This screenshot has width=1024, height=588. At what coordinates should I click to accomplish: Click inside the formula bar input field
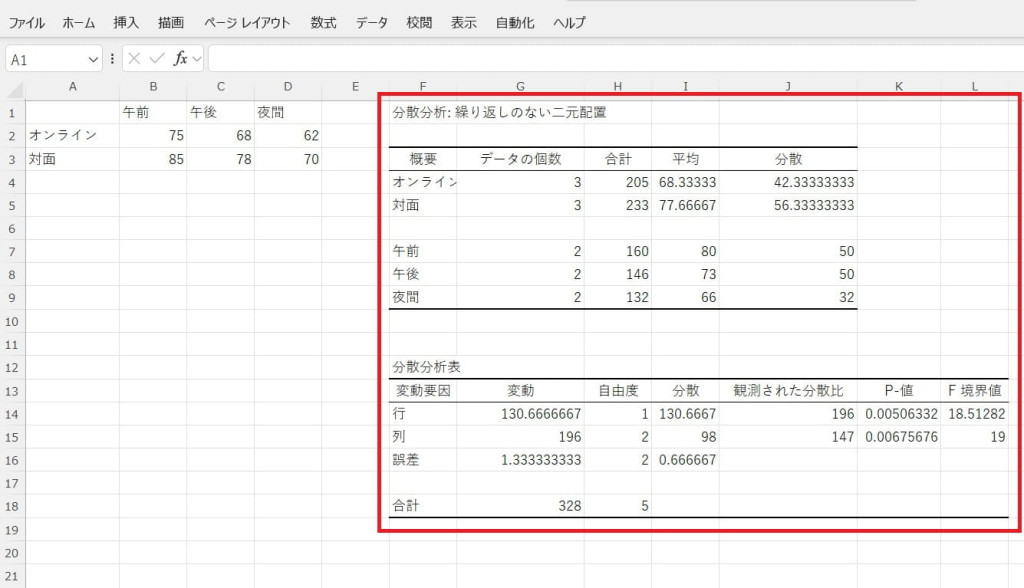click(600, 59)
